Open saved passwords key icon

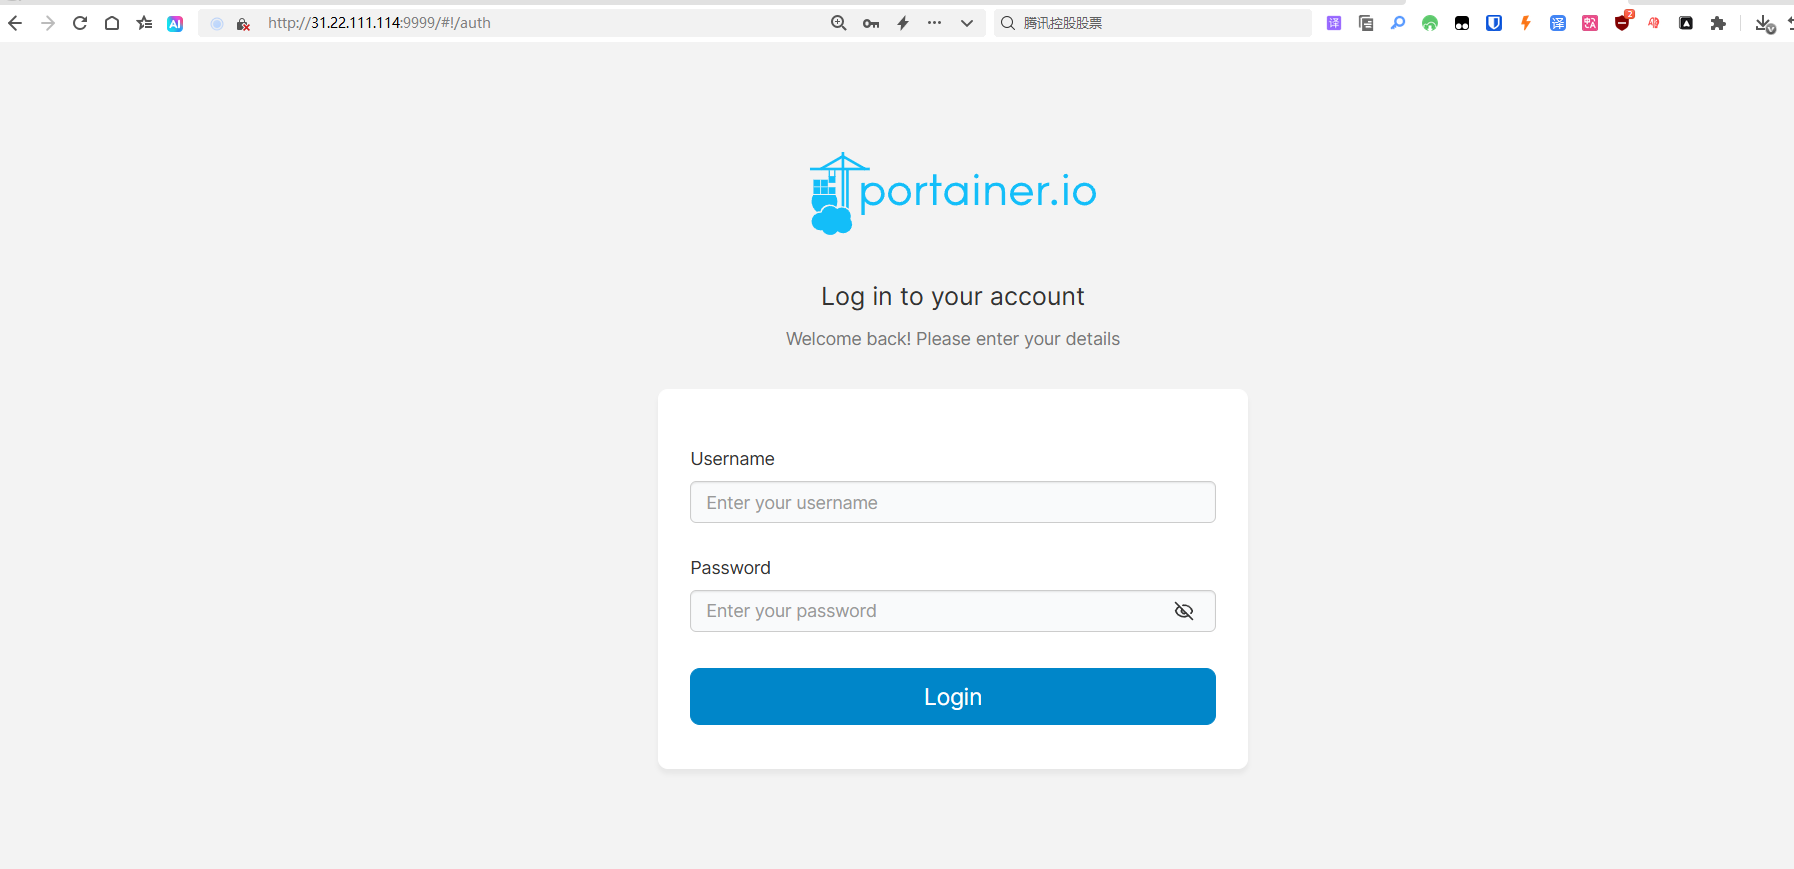coord(871,23)
